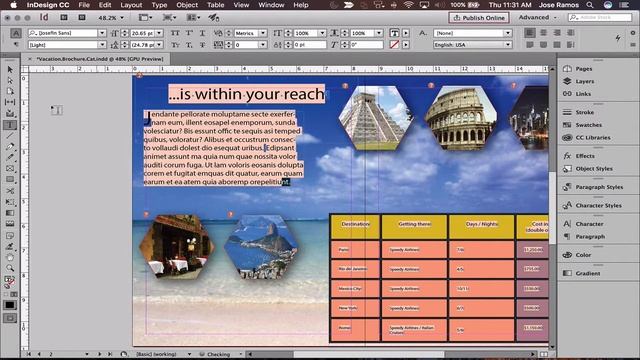The height and width of the screenshot is (360, 640).
Task: Open the character style None dropdown
Action: [508, 33]
